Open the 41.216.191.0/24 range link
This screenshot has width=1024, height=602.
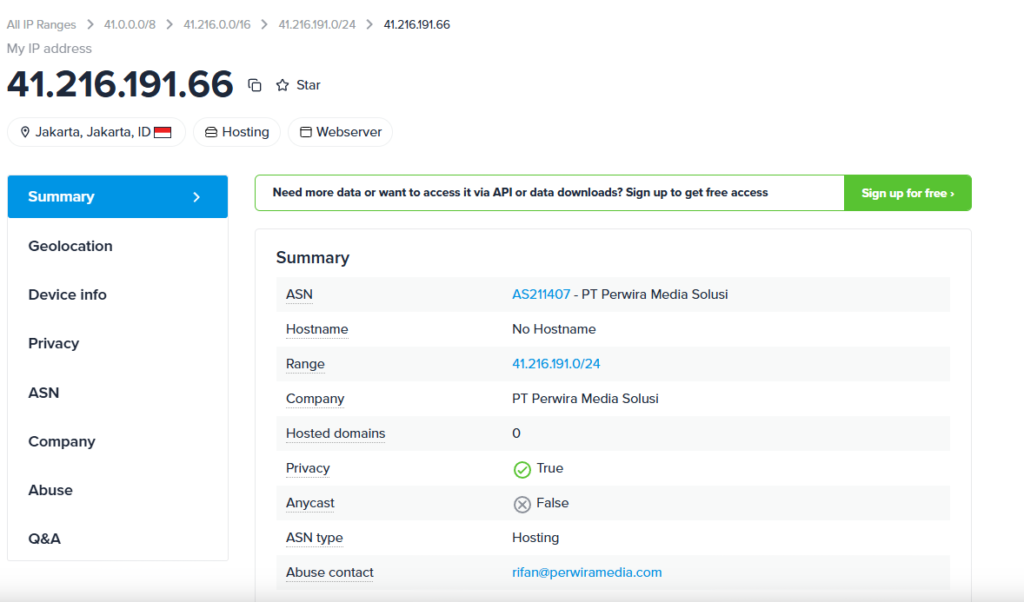pos(556,363)
